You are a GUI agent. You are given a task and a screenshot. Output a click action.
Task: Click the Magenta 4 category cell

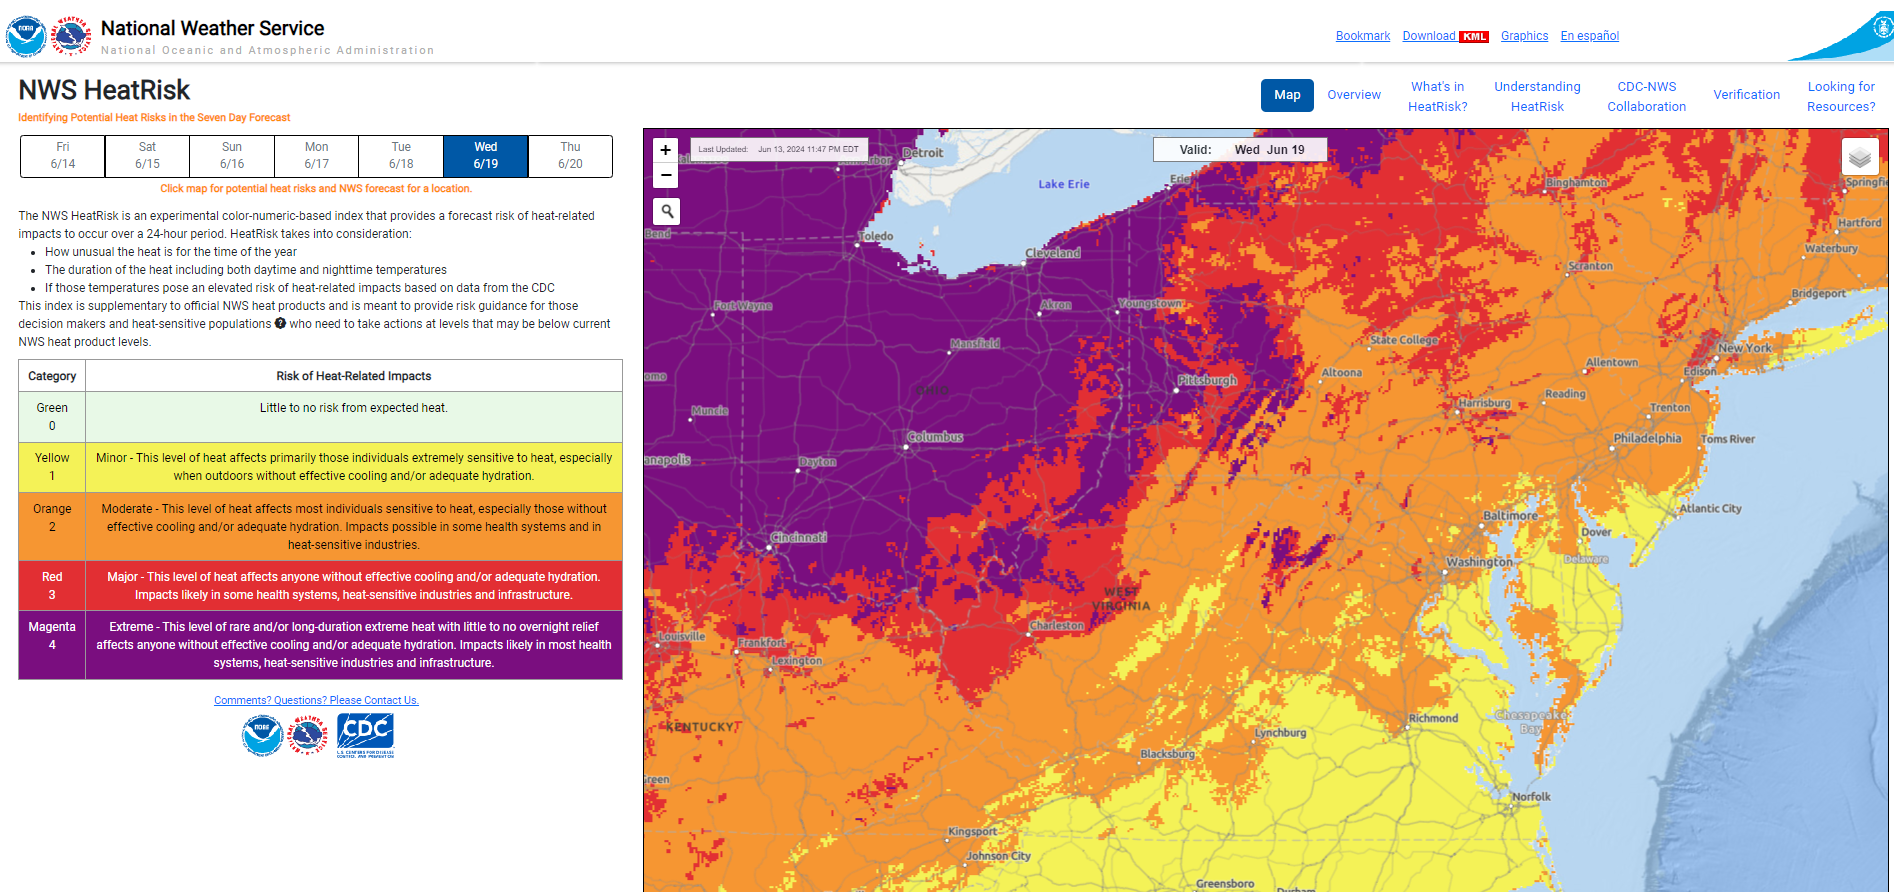[x=52, y=645]
